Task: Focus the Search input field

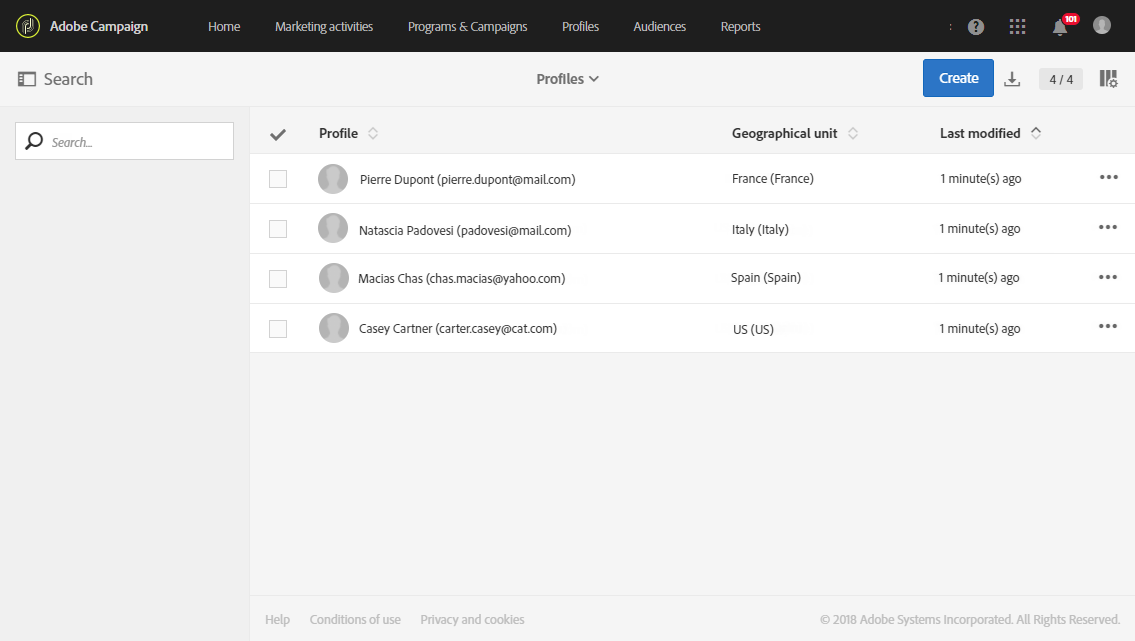Action: tap(135, 142)
